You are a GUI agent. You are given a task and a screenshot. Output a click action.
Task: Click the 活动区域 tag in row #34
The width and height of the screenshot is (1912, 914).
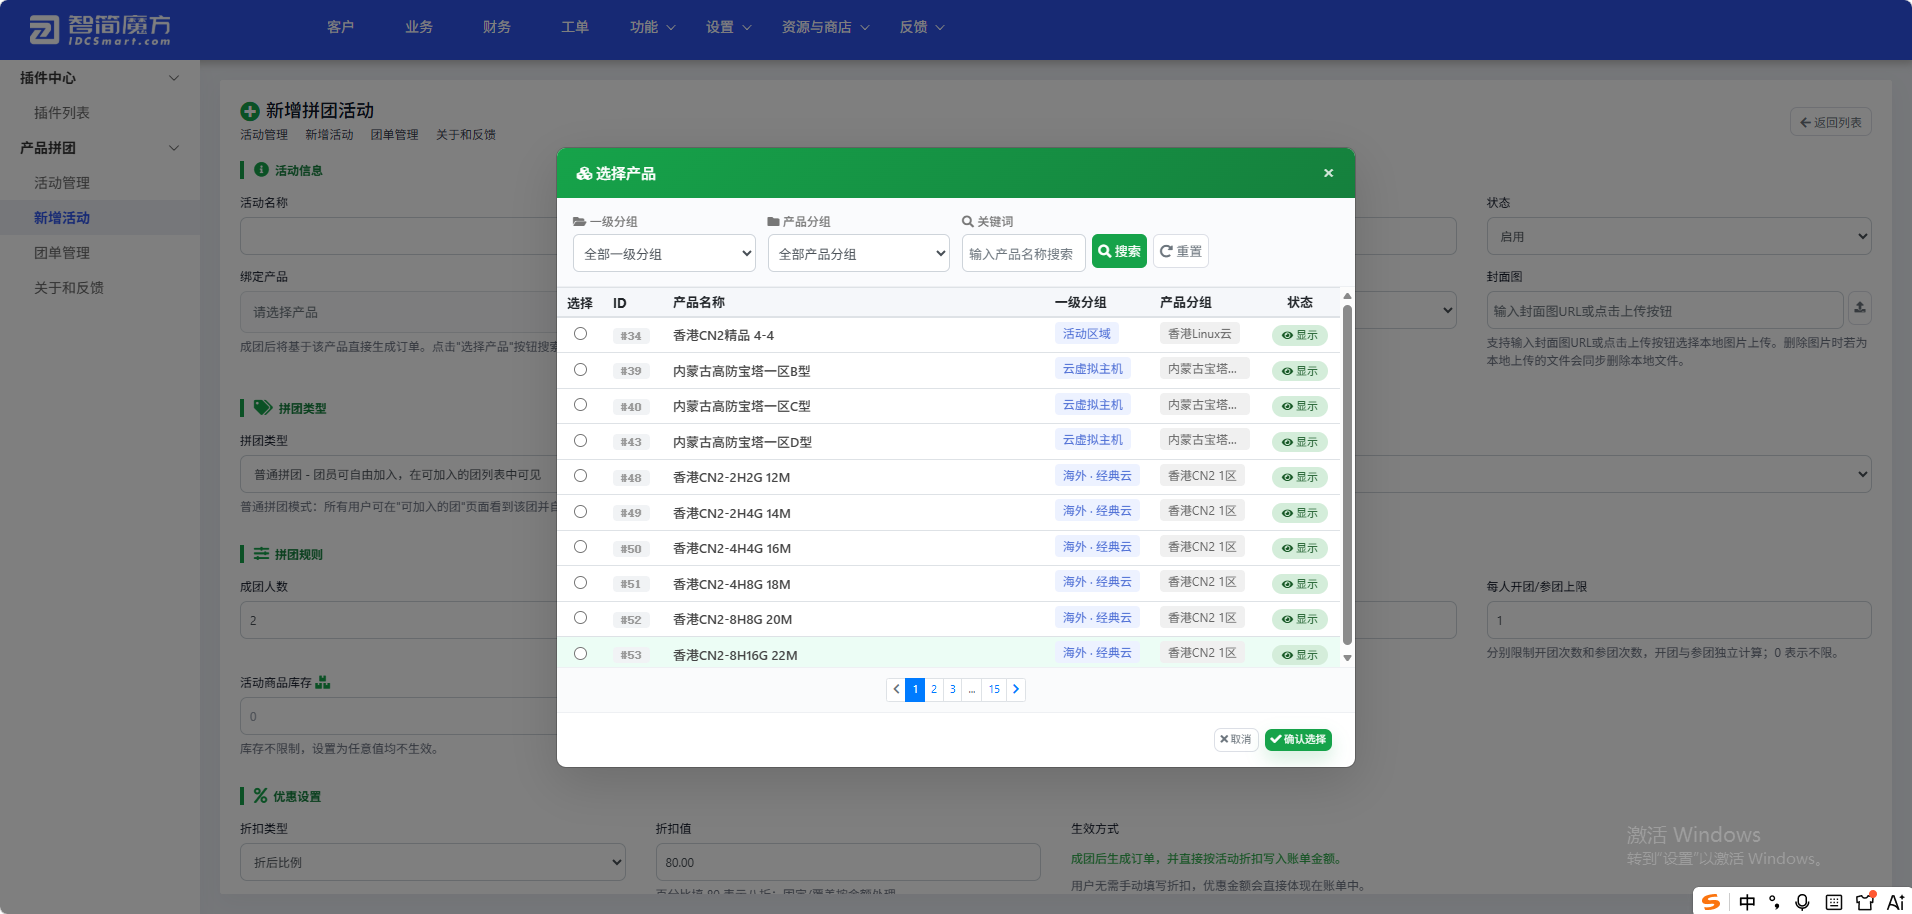tap(1087, 334)
